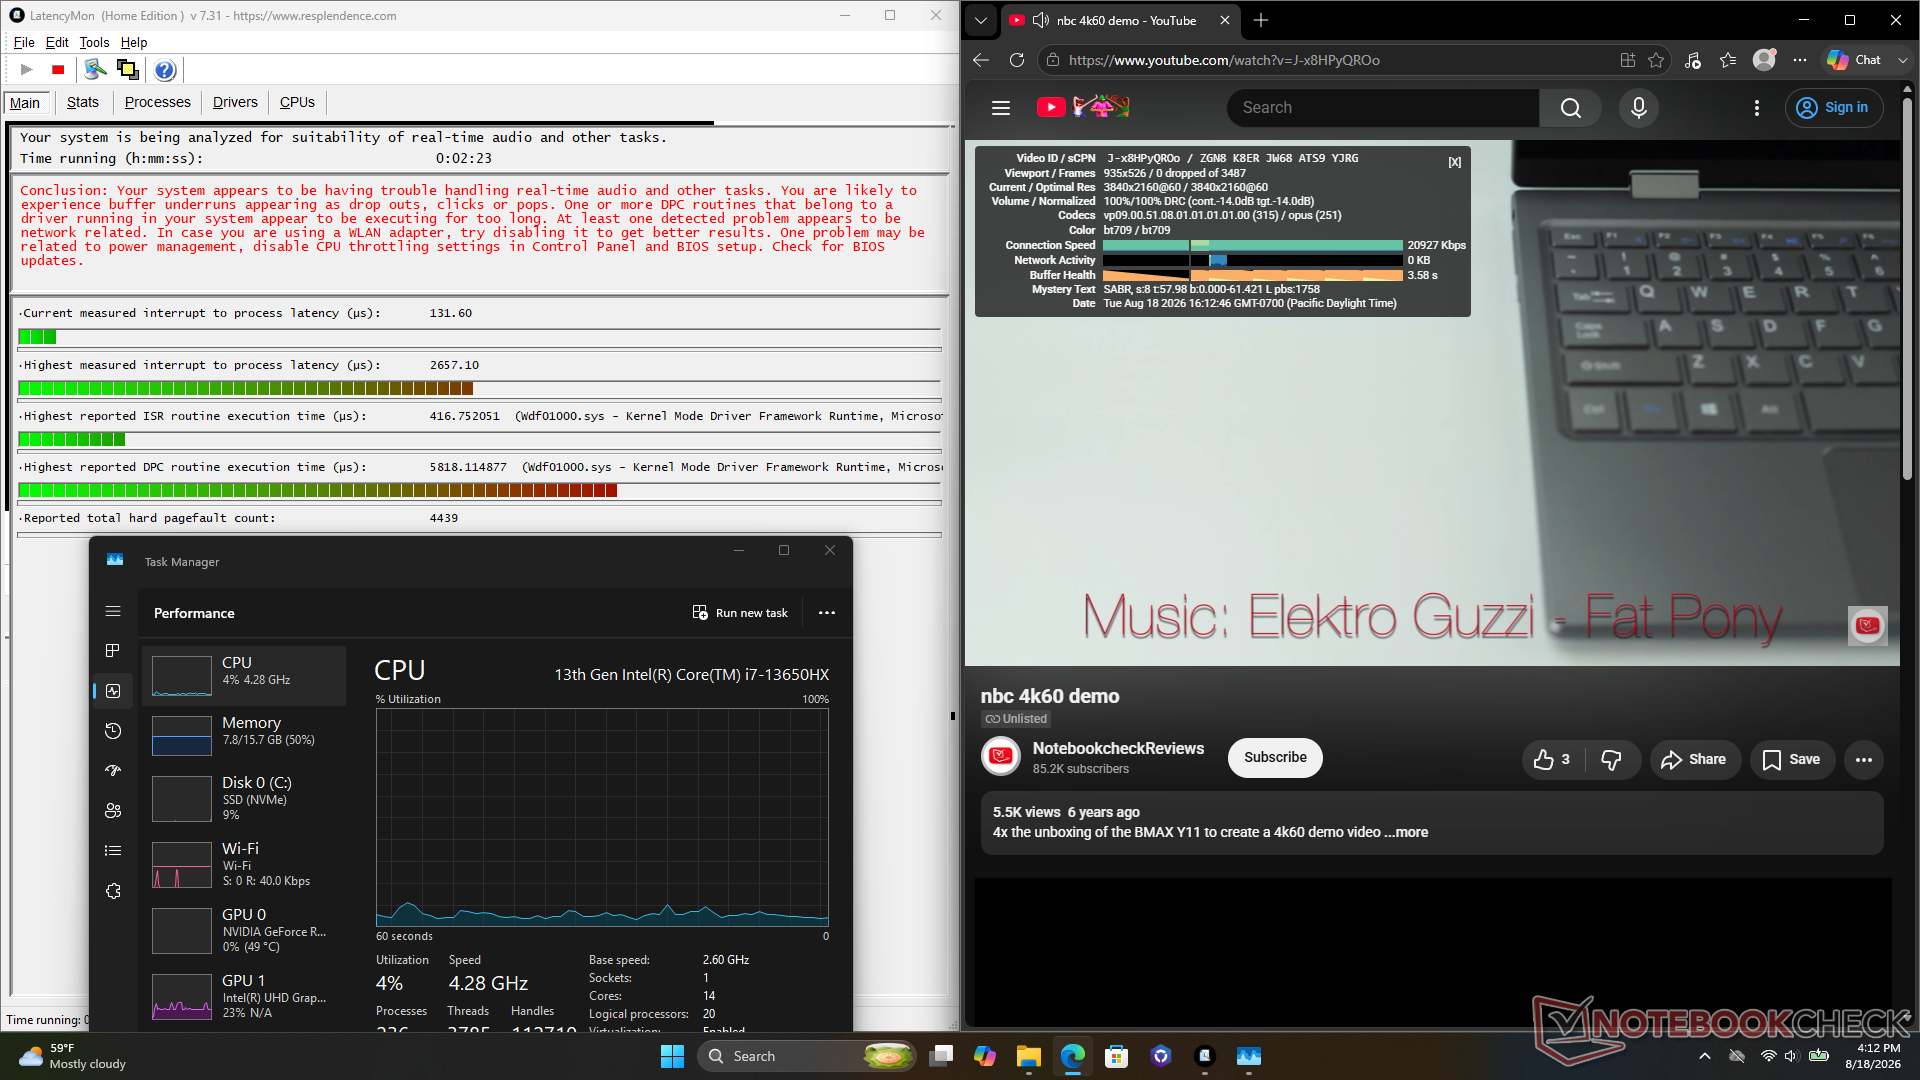1920x1080 pixels.
Task: Open the File menu in LatencyMon
Action: [x=24, y=42]
